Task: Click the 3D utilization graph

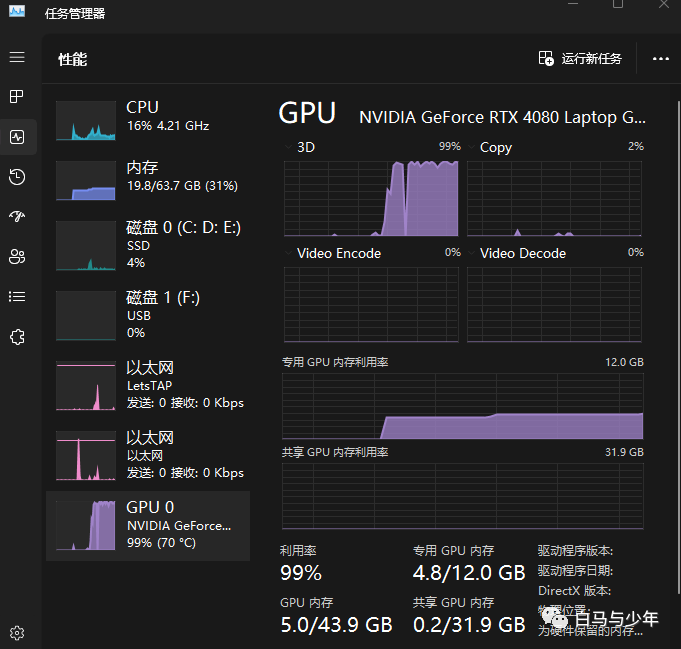Action: [371, 199]
